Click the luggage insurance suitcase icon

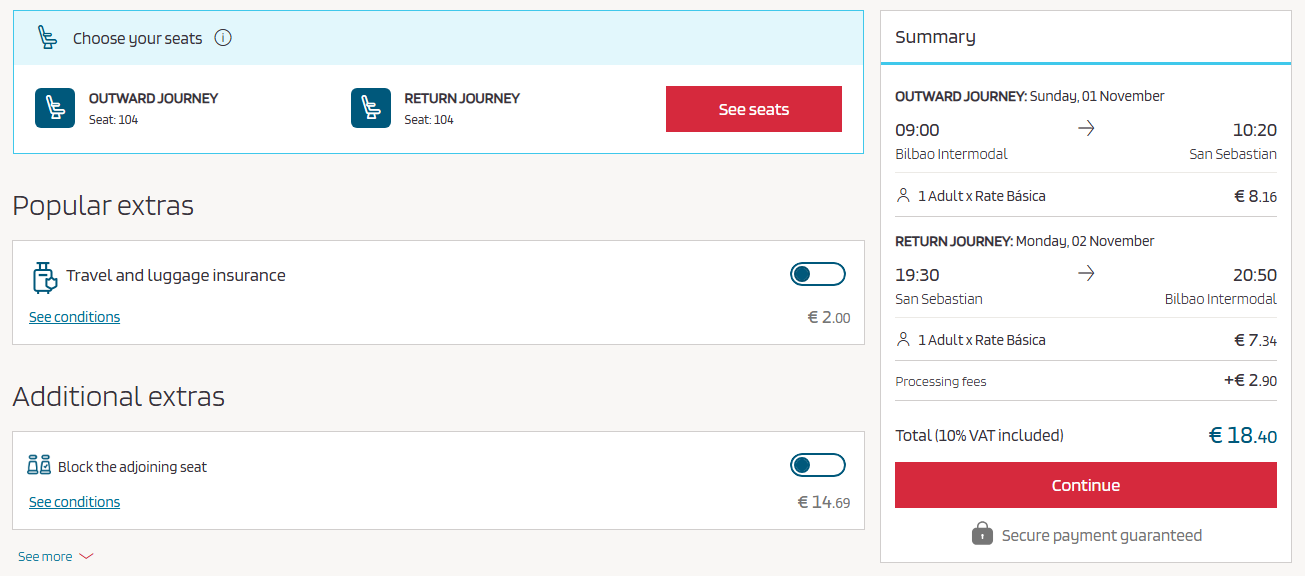[x=44, y=277]
